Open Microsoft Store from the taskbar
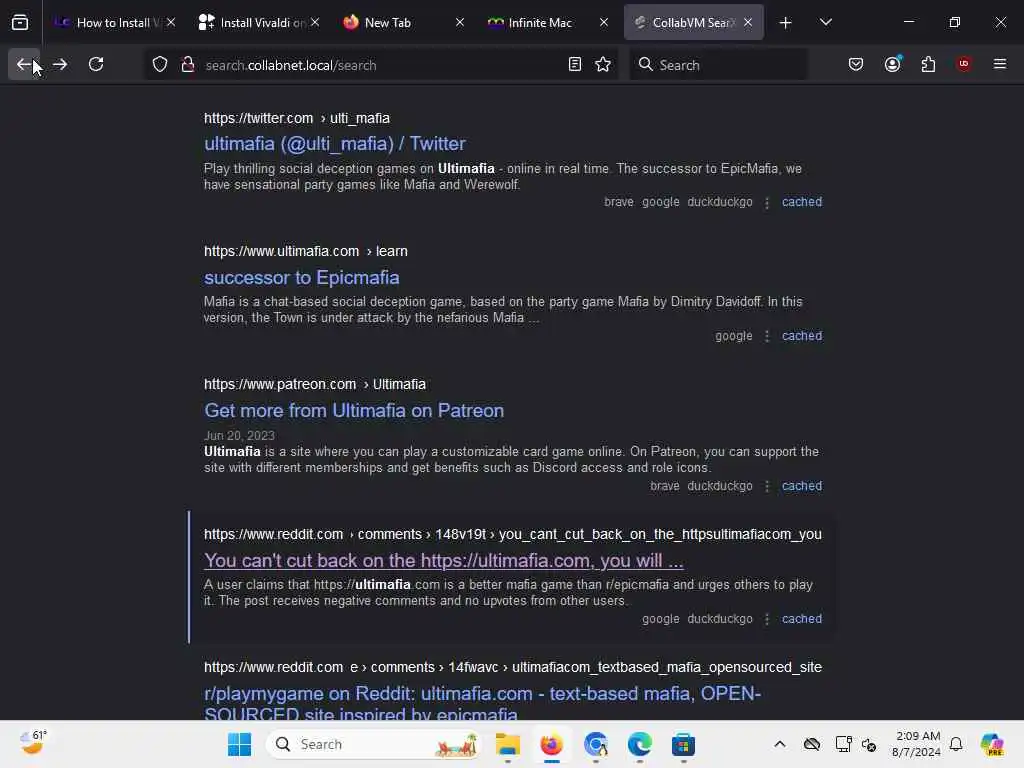The image size is (1024, 768). pos(683,744)
